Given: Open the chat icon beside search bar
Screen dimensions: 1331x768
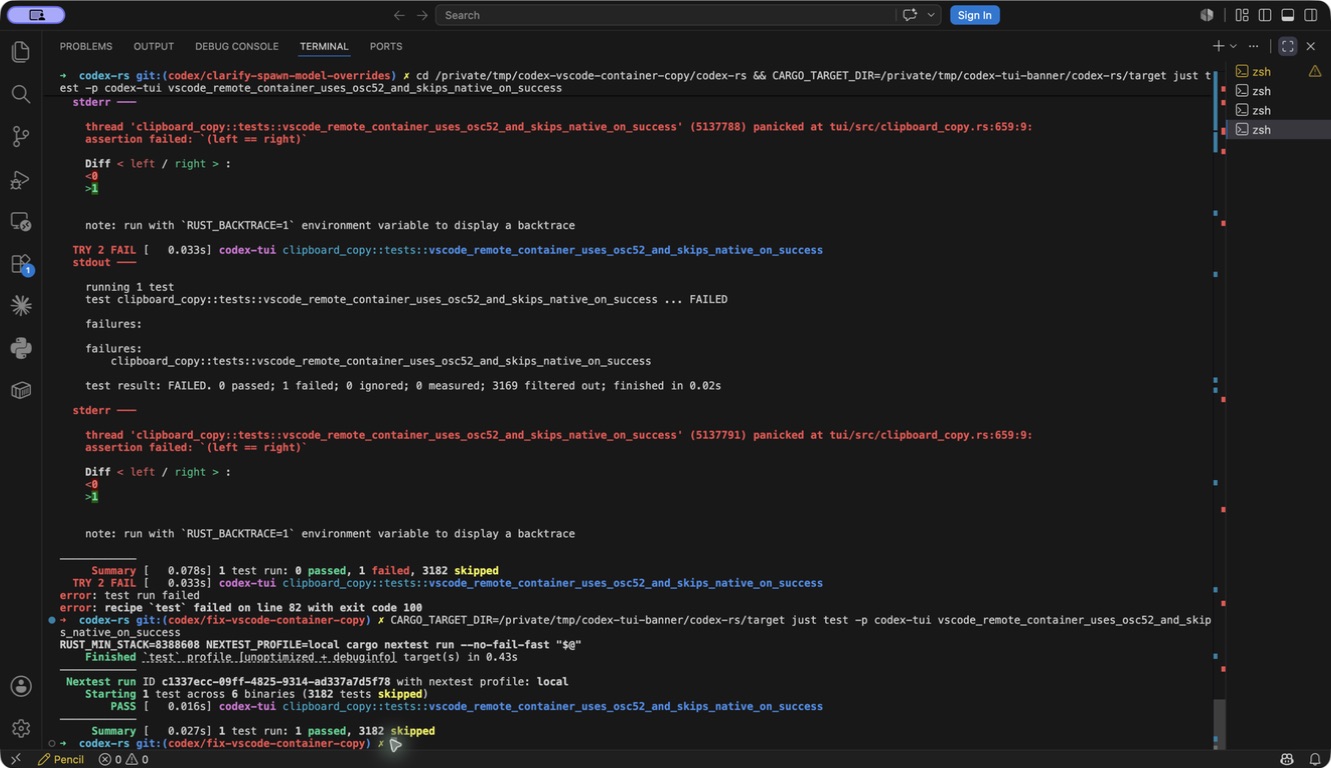Looking at the screenshot, I should pyautogui.click(x=910, y=15).
